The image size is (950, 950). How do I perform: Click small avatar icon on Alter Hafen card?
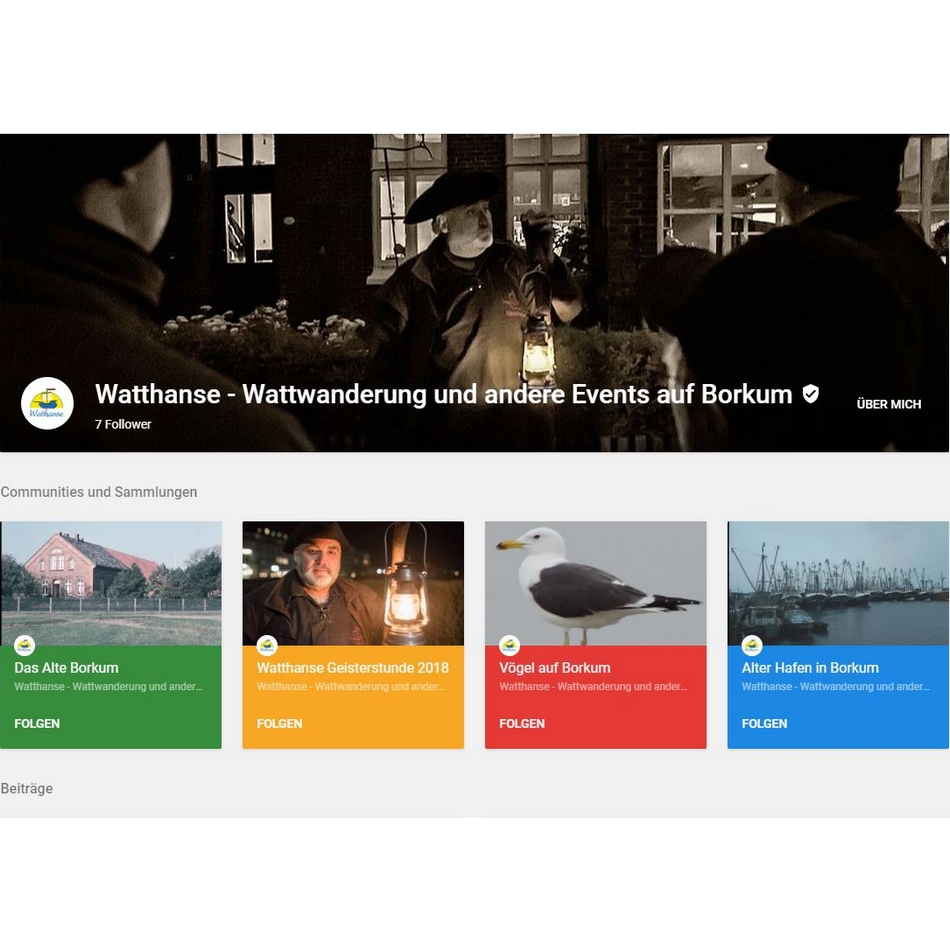coord(752,645)
